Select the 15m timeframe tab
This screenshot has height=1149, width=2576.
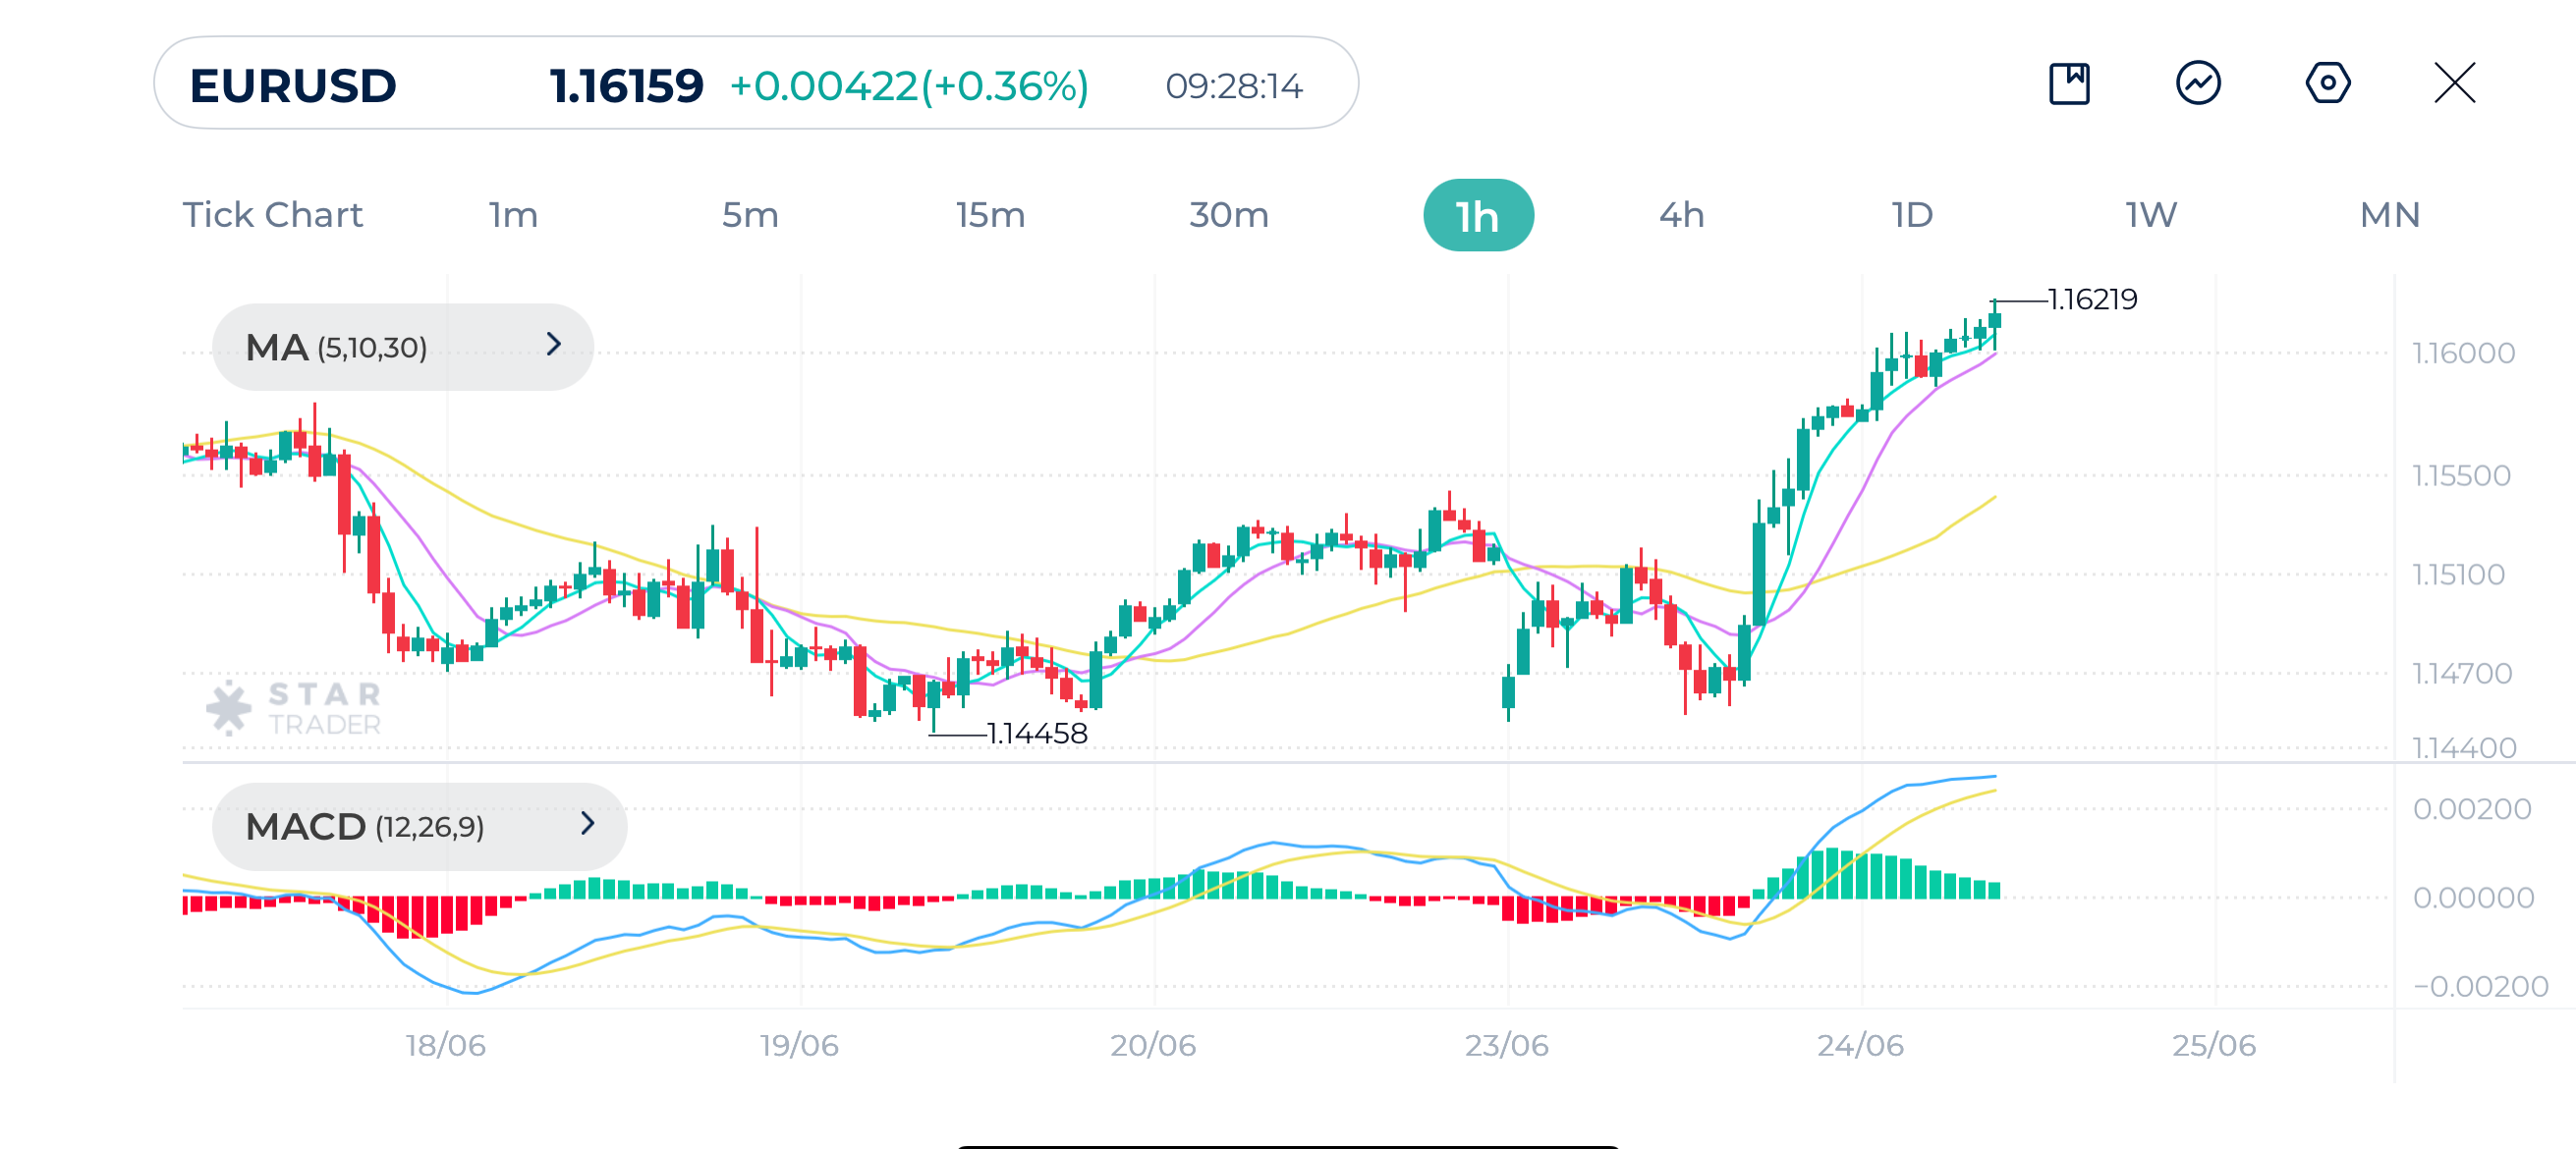[989, 213]
